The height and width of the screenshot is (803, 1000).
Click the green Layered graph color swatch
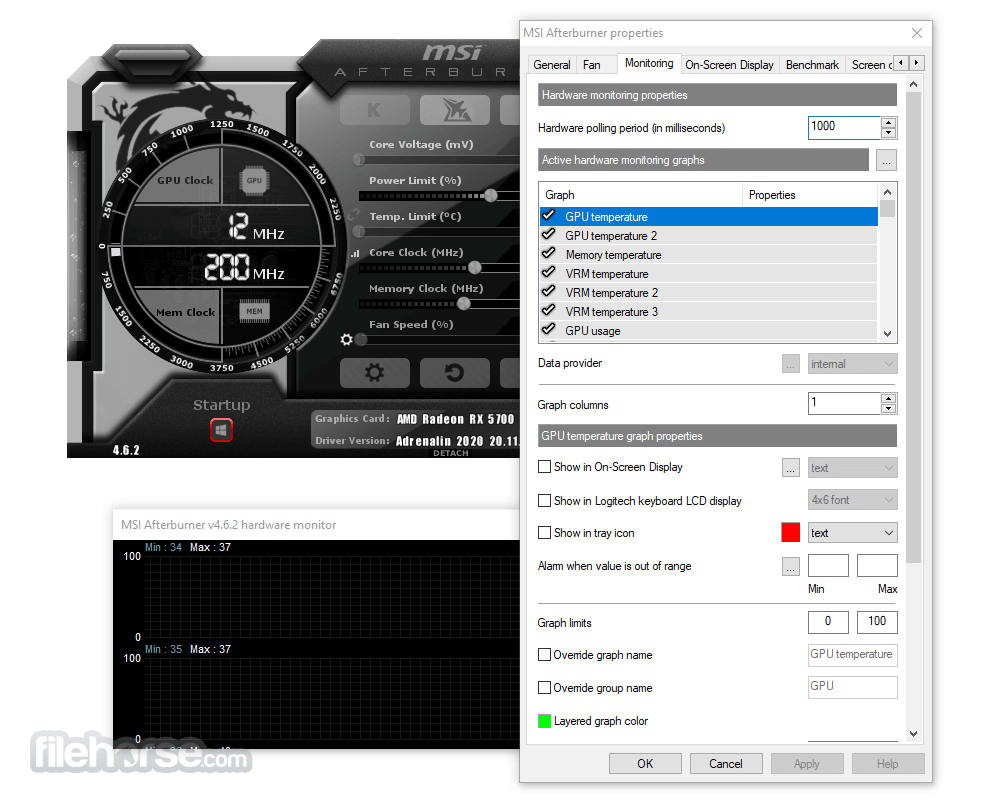coord(544,721)
